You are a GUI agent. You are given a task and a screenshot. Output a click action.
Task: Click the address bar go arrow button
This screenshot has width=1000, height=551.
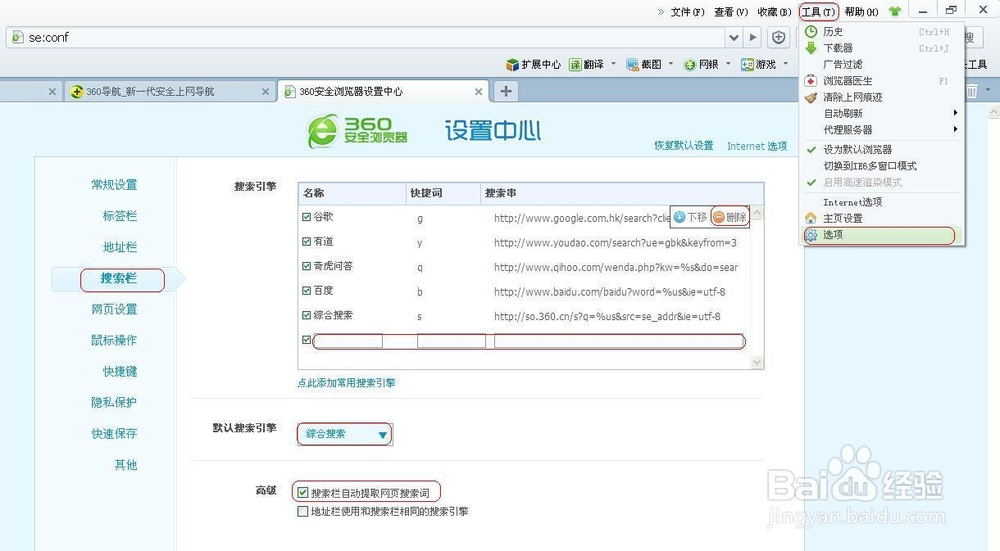point(753,38)
